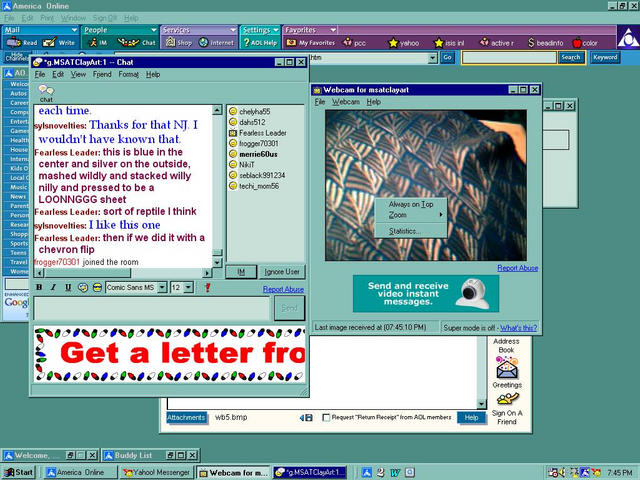Expand the Services dropdown arrow

pyautogui.click(x=233, y=30)
